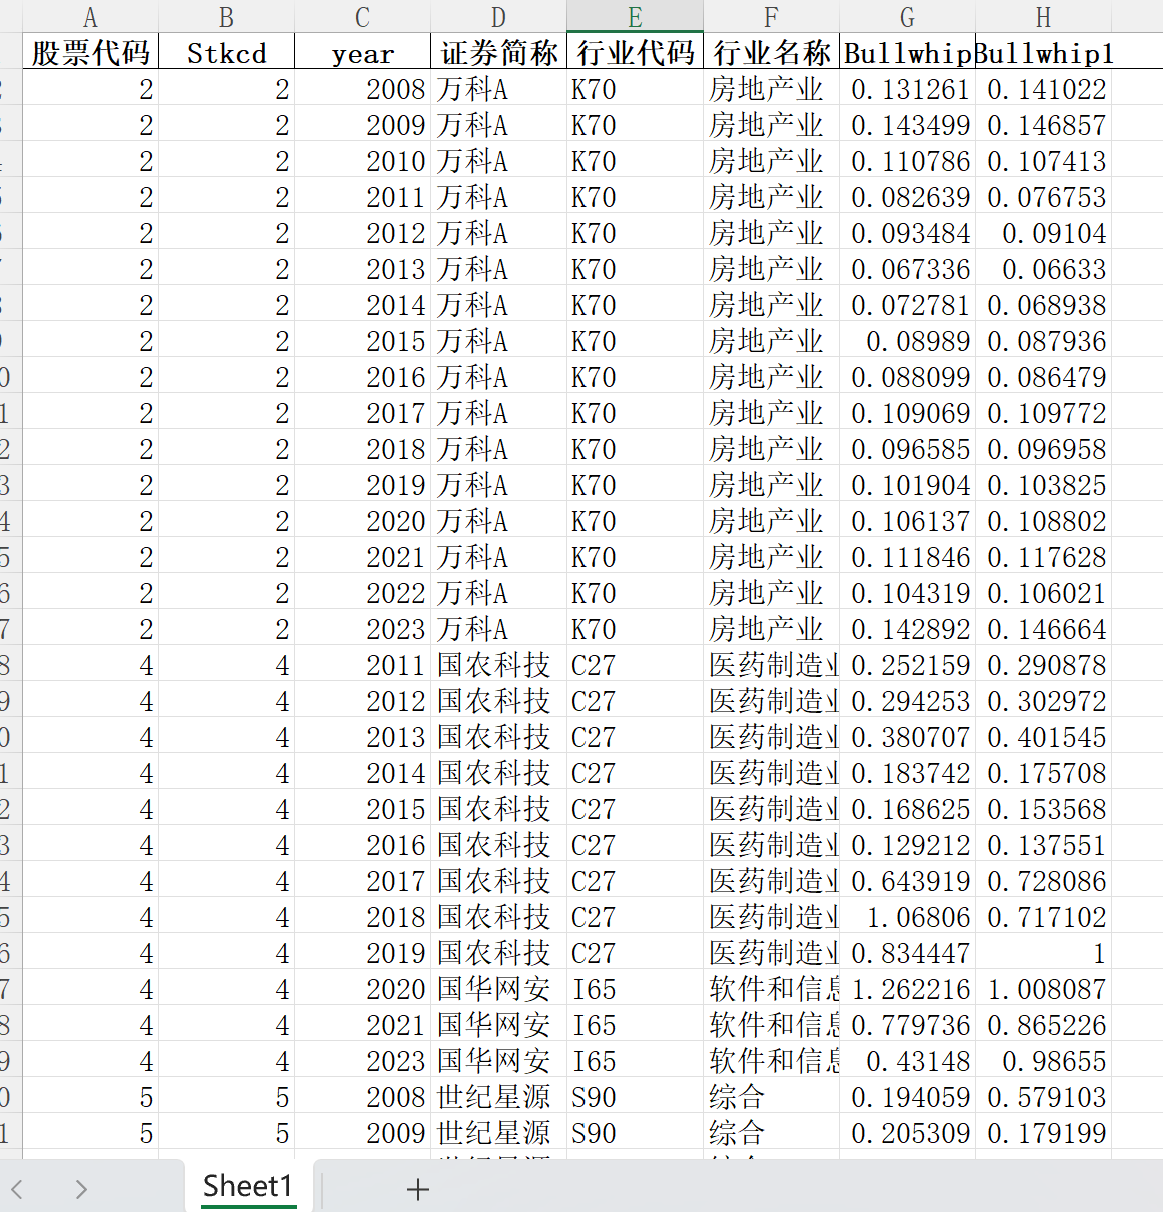Click the header cell 'Stkcd'
Screen dimensions: 1164x1212
point(226,53)
